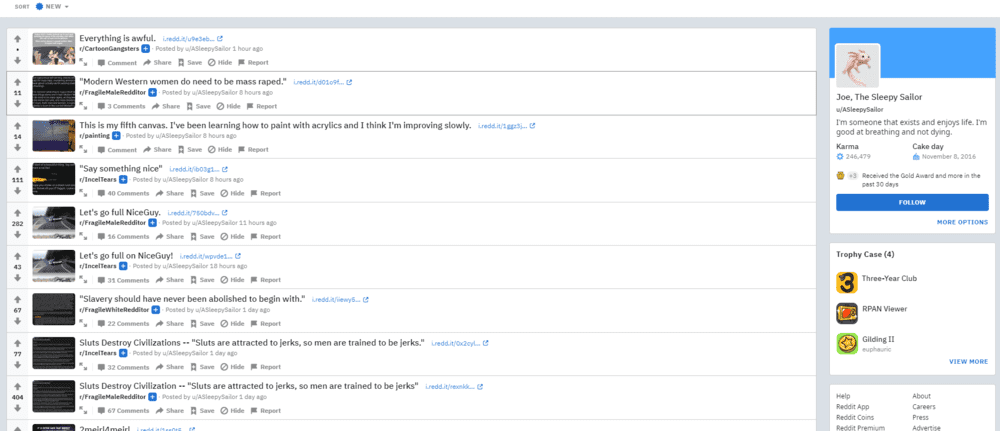Join r/CartoonGangsters with the plus button

(x=145, y=49)
